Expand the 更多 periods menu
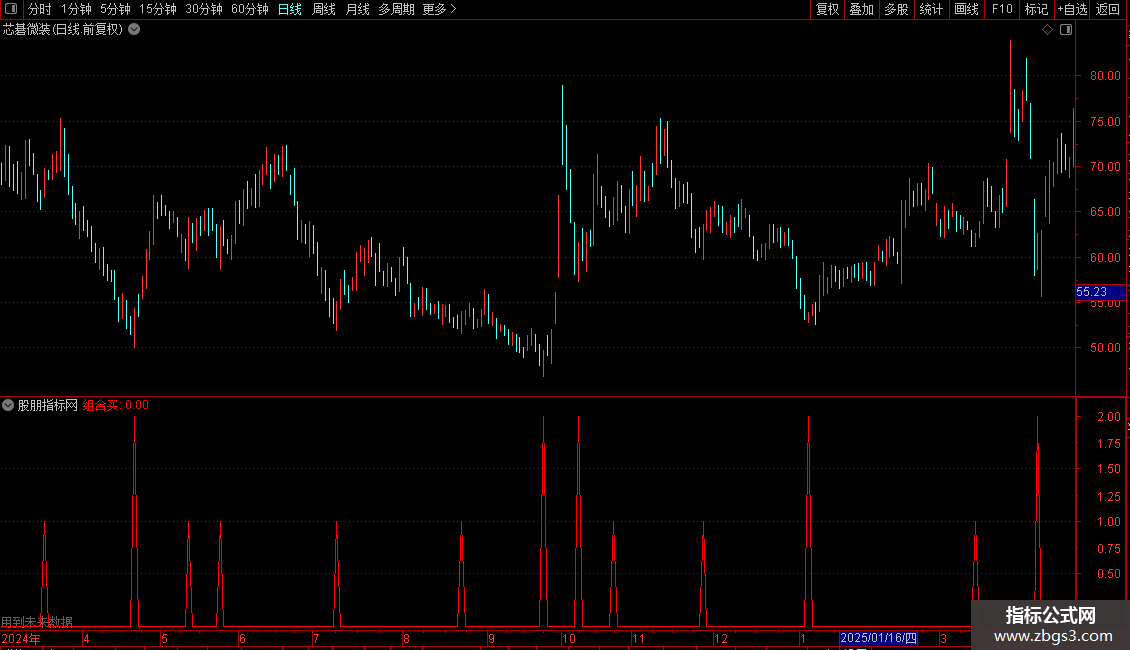Image resolution: width=1130 pixels, height=650 pixels. (440, 9)
